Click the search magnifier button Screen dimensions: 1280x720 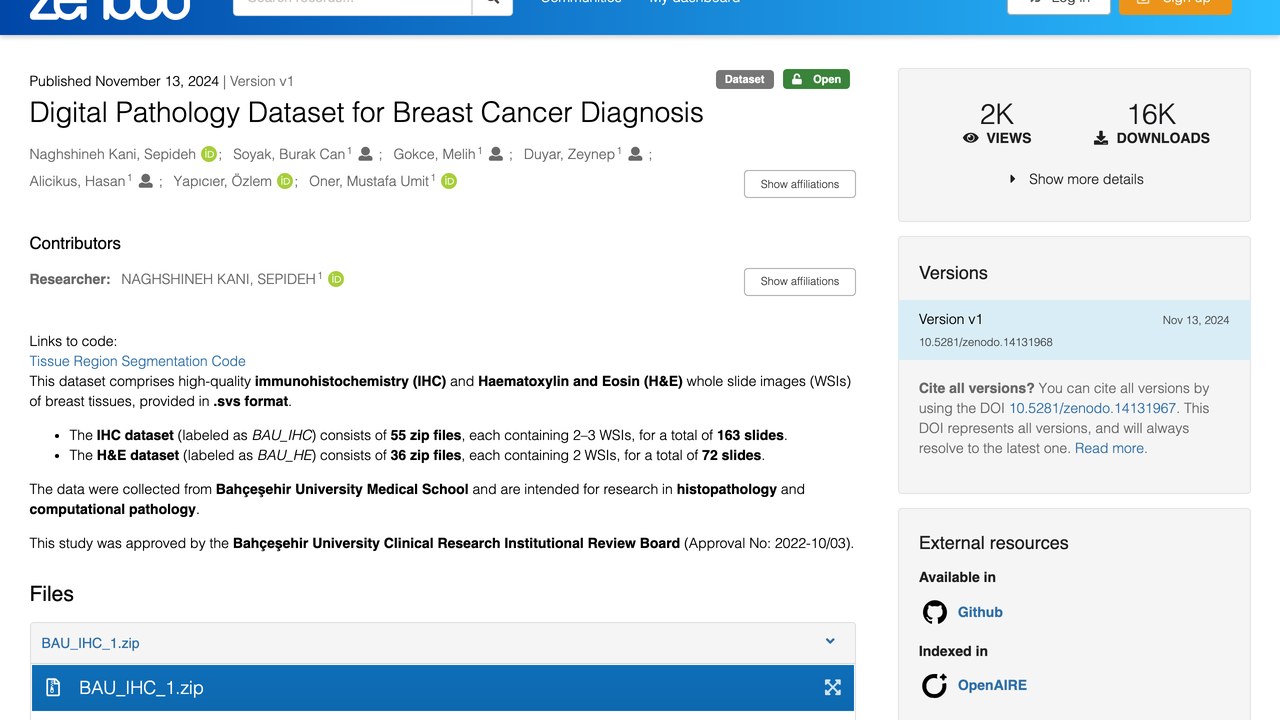click(x=492, y=5)
